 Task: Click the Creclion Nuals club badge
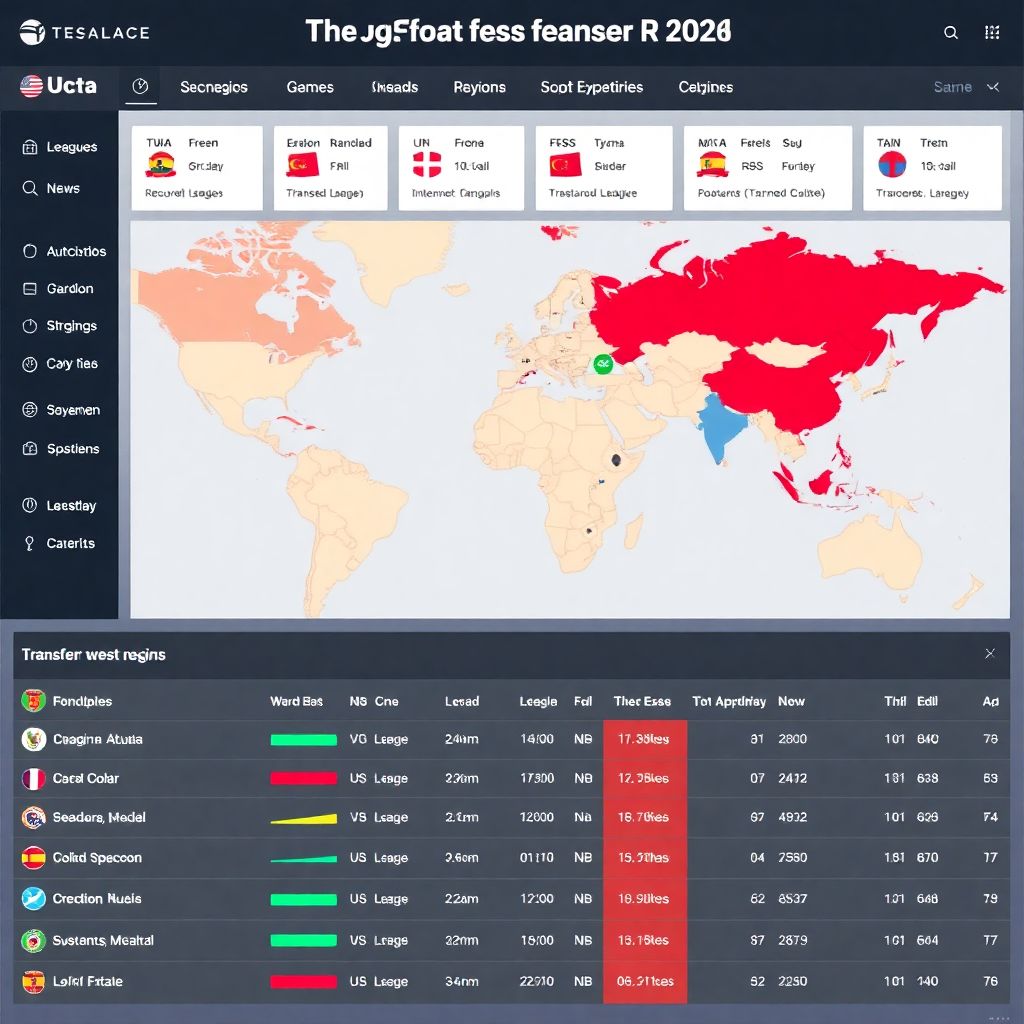pyautogui.click(x=34, y=898)
